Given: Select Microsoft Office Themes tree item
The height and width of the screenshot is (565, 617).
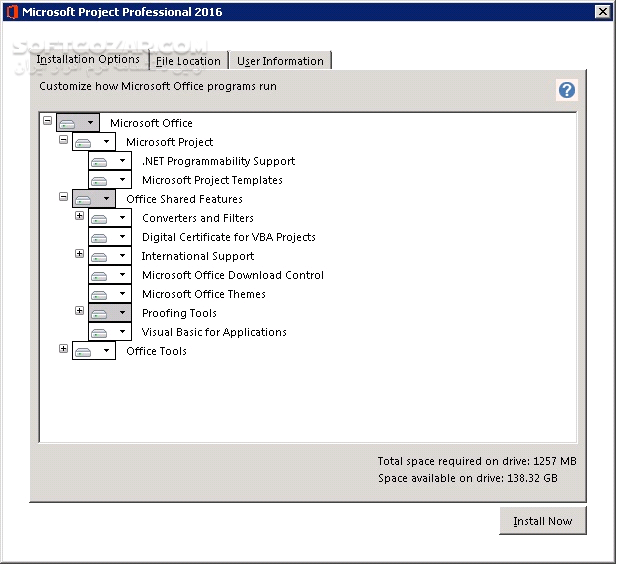Looking at the screenshot, I should [x=203, y=294].
